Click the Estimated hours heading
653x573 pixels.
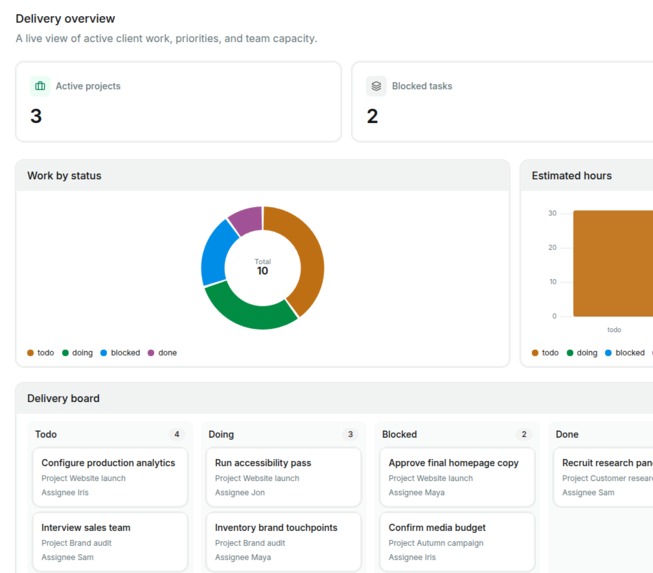point(571,176)
